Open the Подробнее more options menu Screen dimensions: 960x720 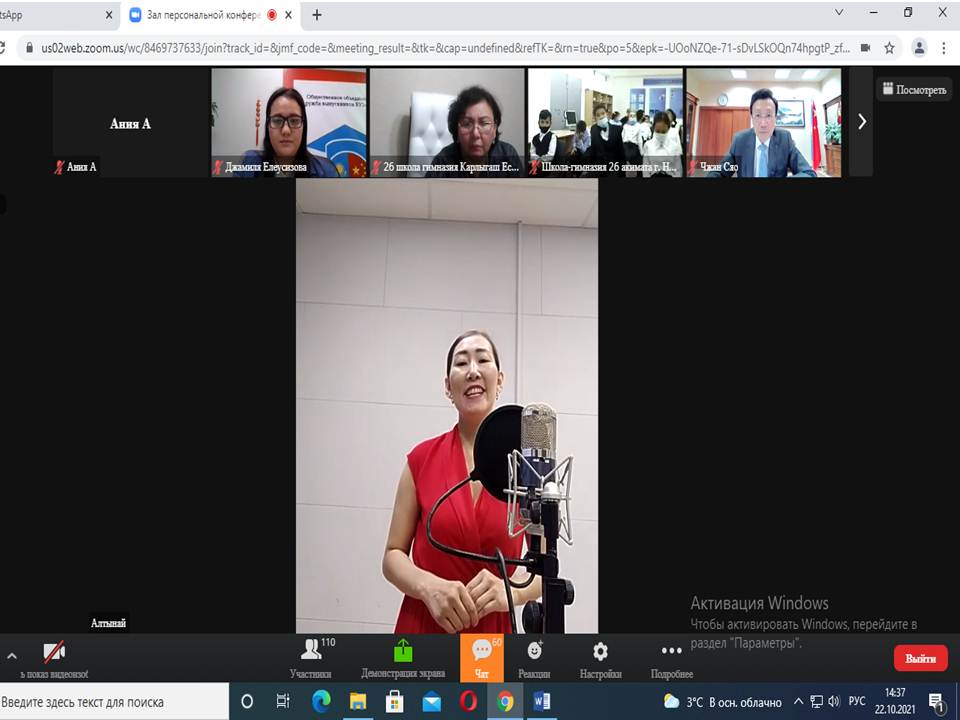[x=672, y=658]
